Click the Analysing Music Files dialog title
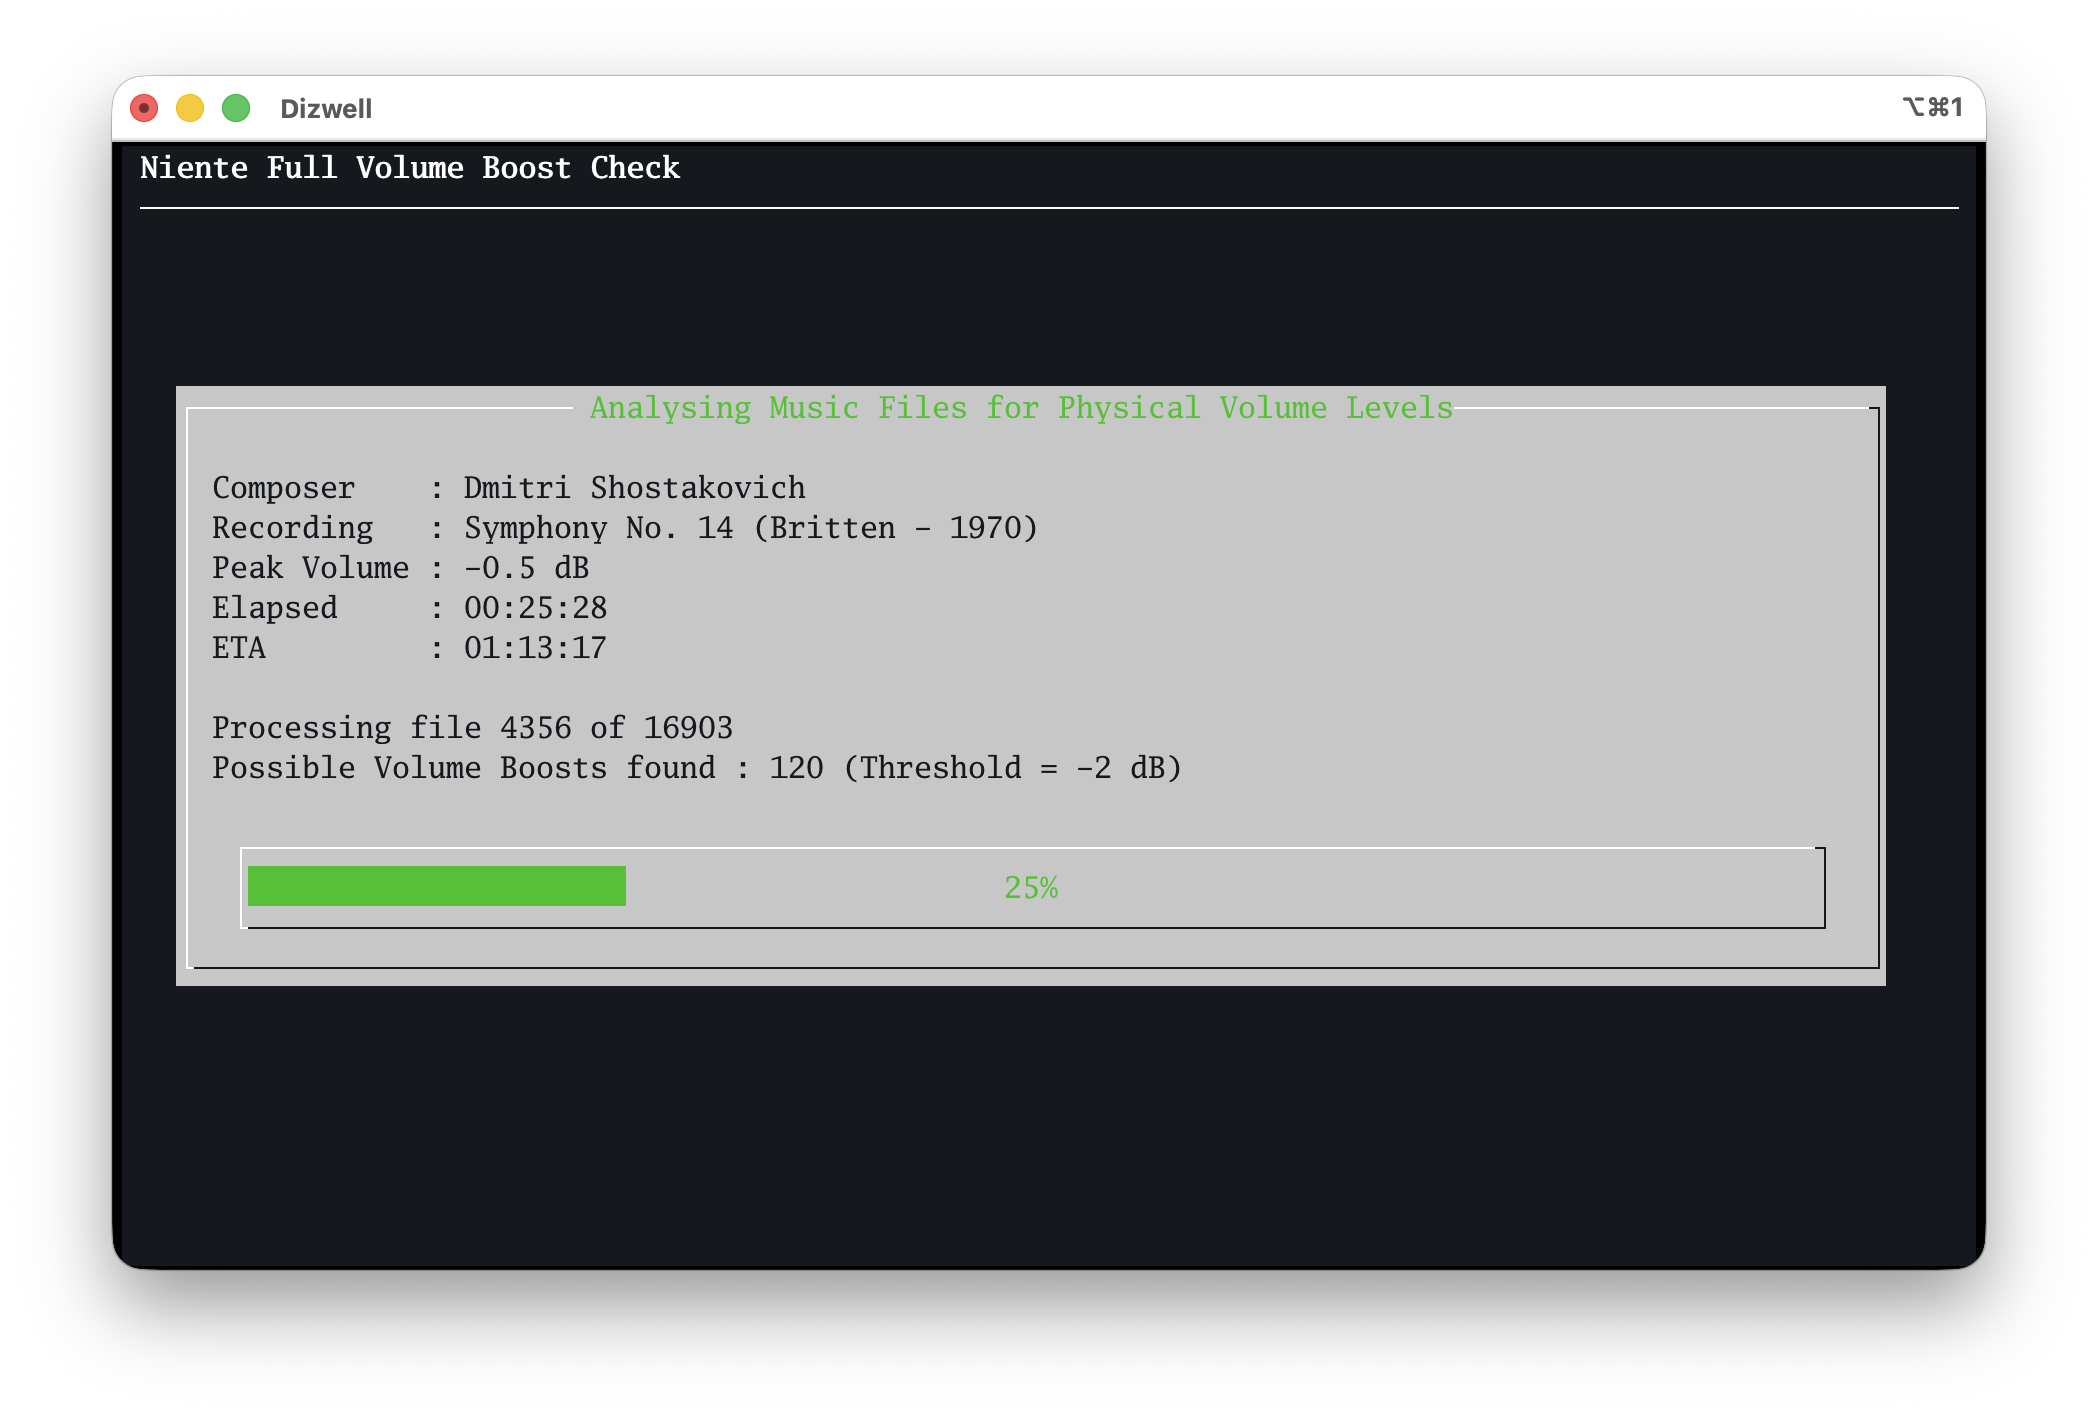 tap(1020, 408)
